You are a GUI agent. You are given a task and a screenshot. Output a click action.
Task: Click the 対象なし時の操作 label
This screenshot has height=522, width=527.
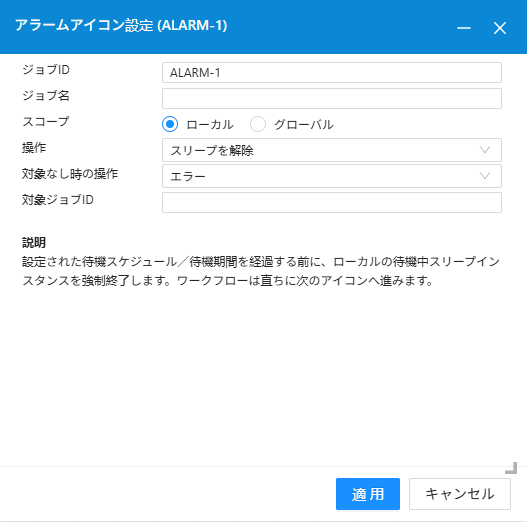70,174
